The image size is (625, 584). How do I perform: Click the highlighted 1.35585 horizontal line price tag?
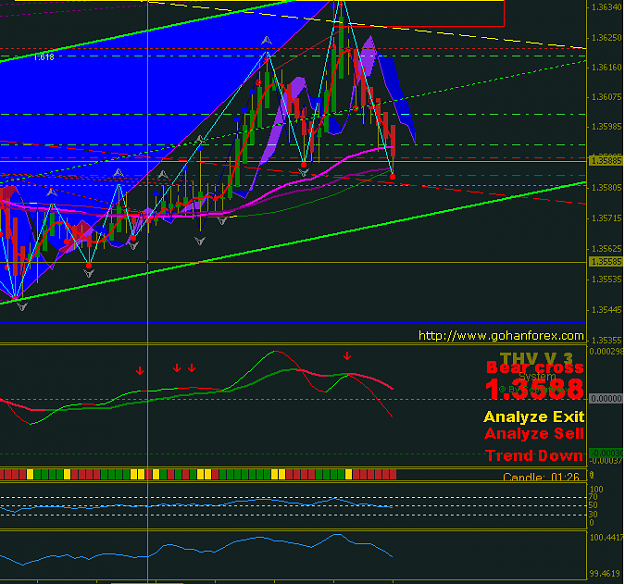click(x=606, y=262)
